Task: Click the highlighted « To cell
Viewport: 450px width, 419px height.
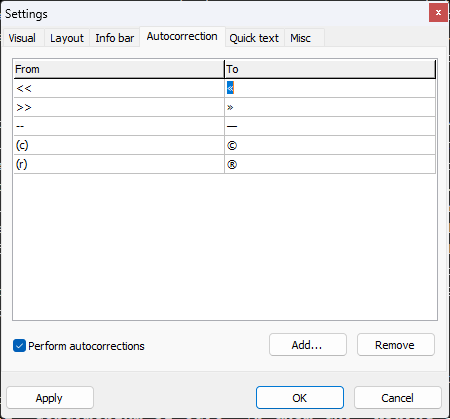Action: pyautogui.click(x=330, y=88)
